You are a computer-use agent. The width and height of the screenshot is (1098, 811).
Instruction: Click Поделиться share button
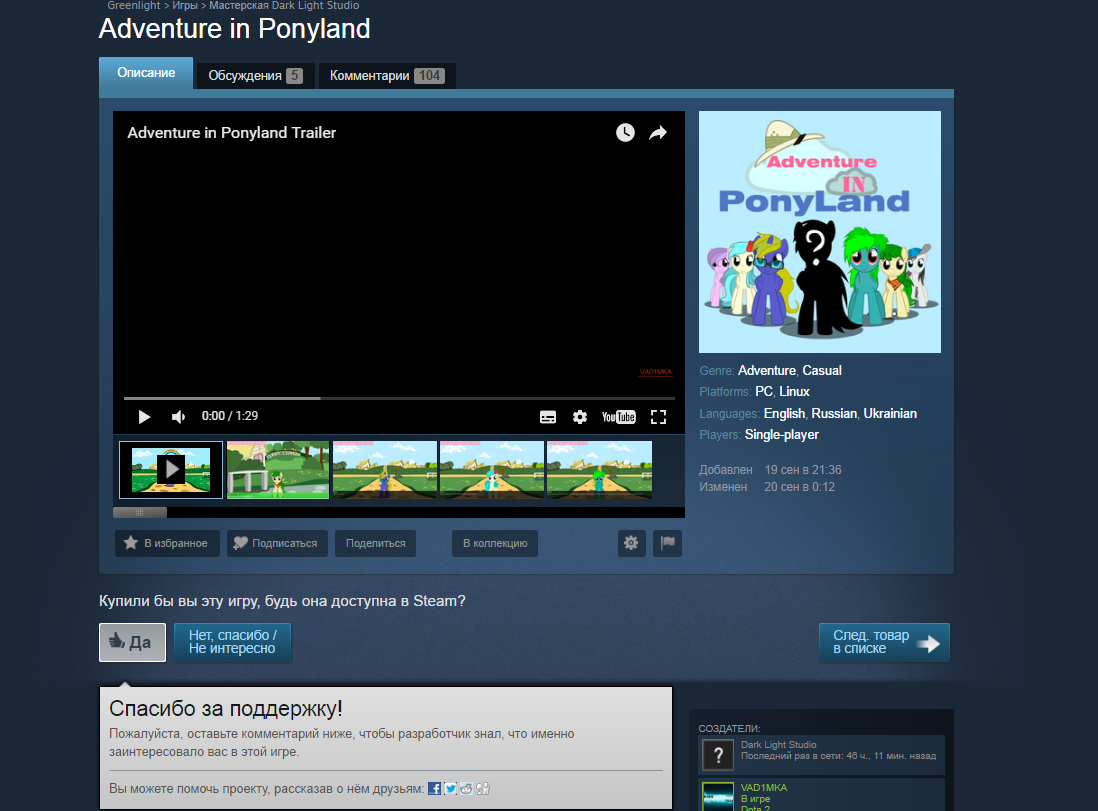click(x=375, y=543)
